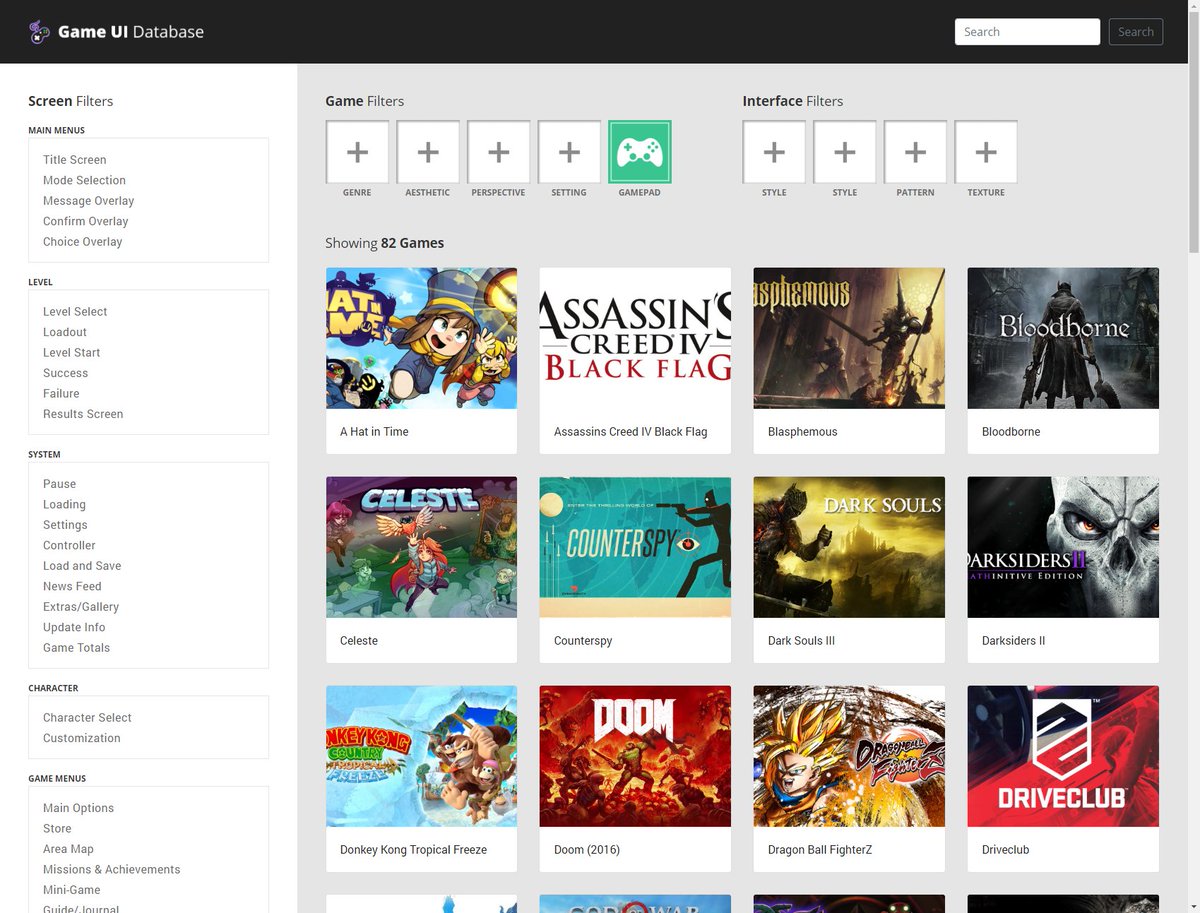1200x913 pixels.
Task: Click the Search button in header
Action: [1136, 32]
